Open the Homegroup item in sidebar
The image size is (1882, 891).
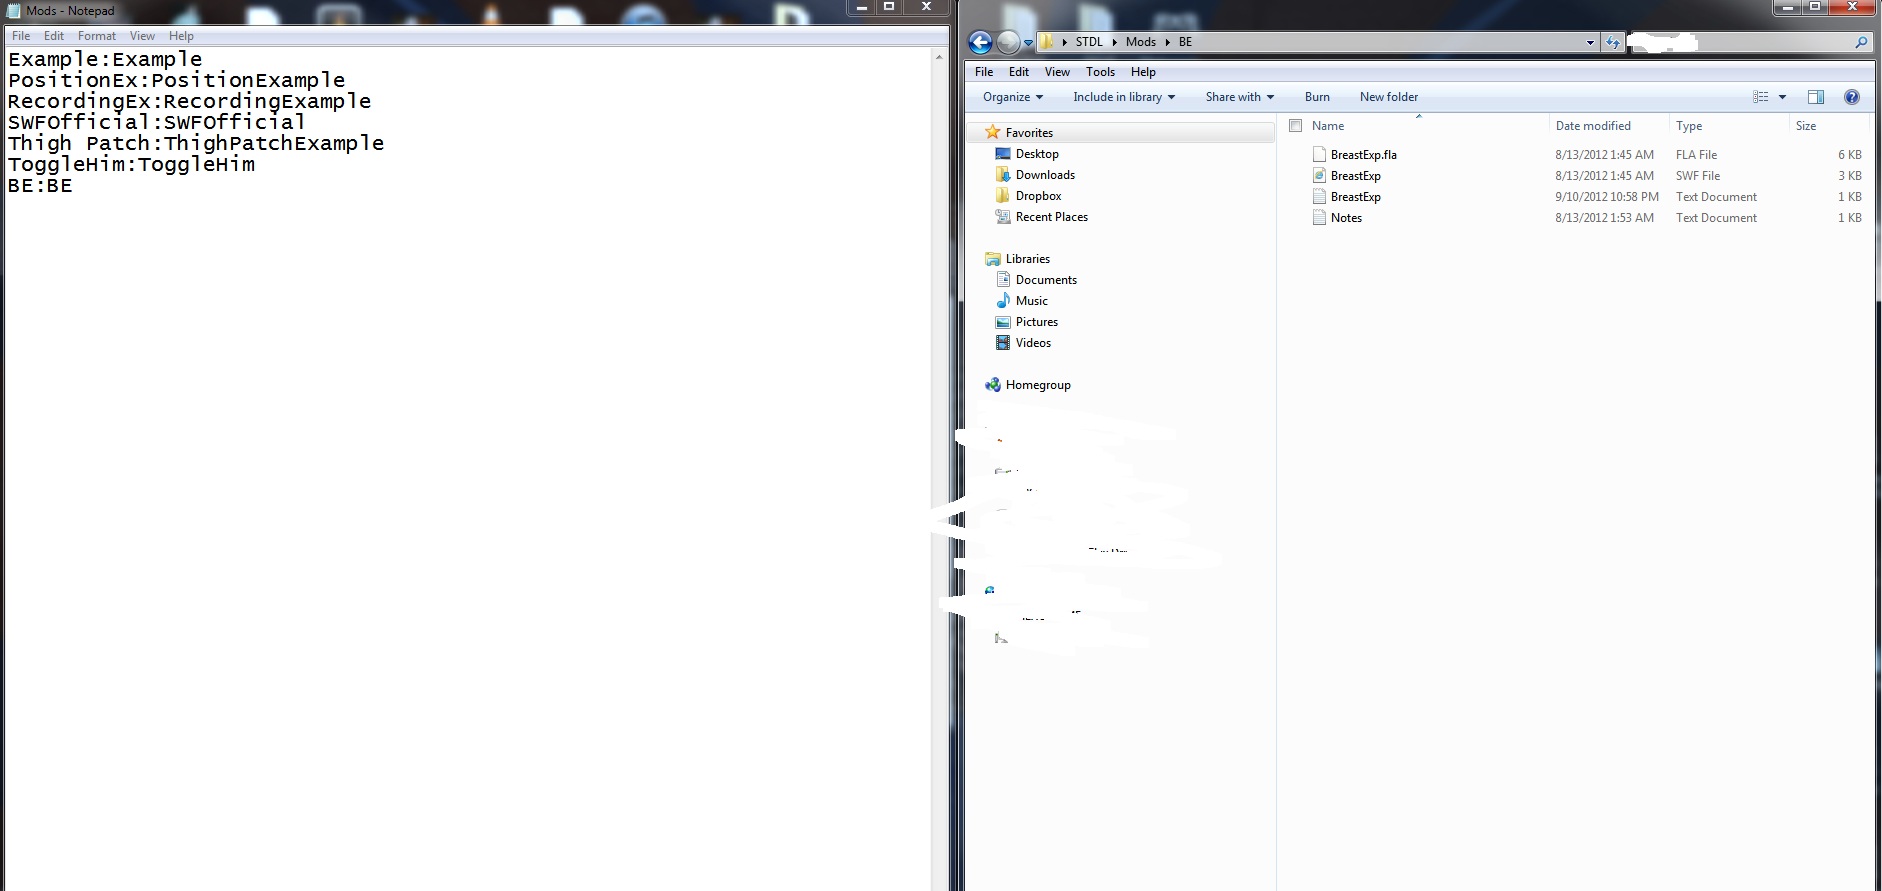[x=1037, y=385]
